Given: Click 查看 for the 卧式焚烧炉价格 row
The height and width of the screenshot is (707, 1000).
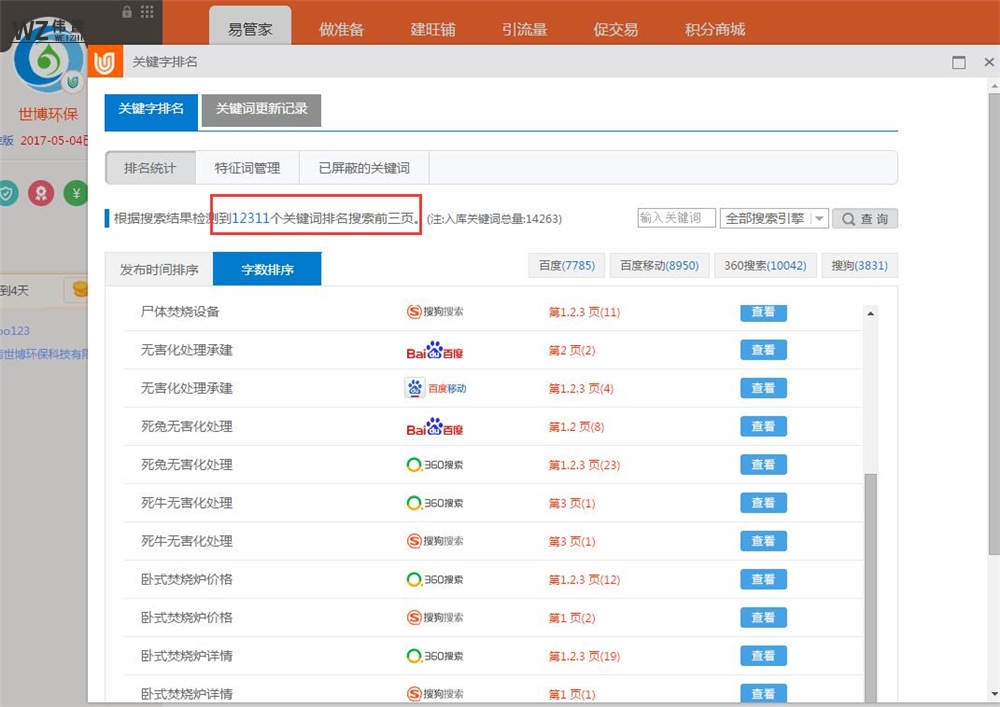Looking at the screenshot, I should pyautogui.click(x=763, y=579).
